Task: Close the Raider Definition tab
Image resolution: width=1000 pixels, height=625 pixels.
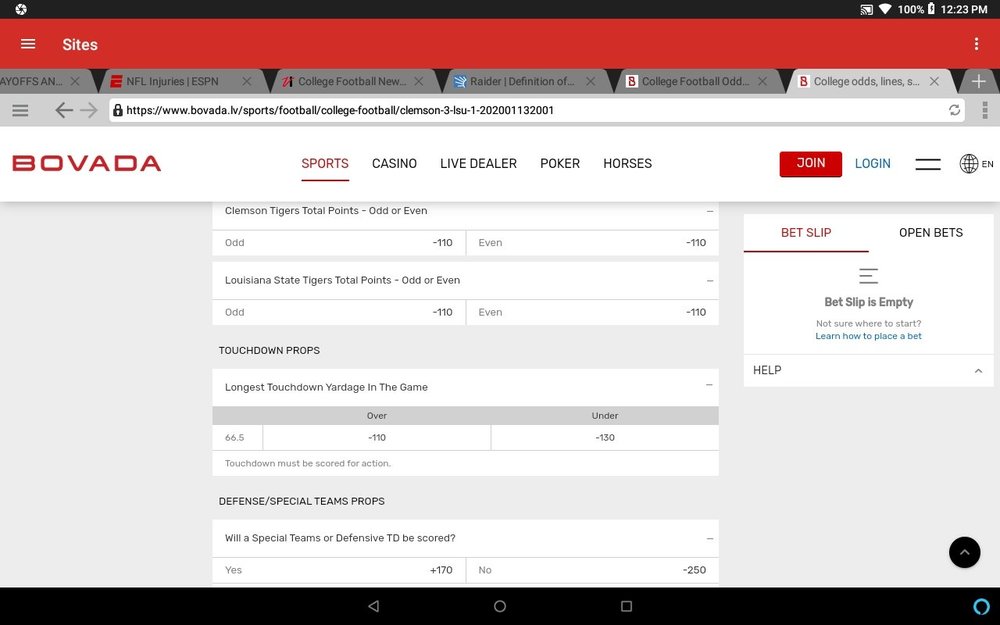Action: 591,82
